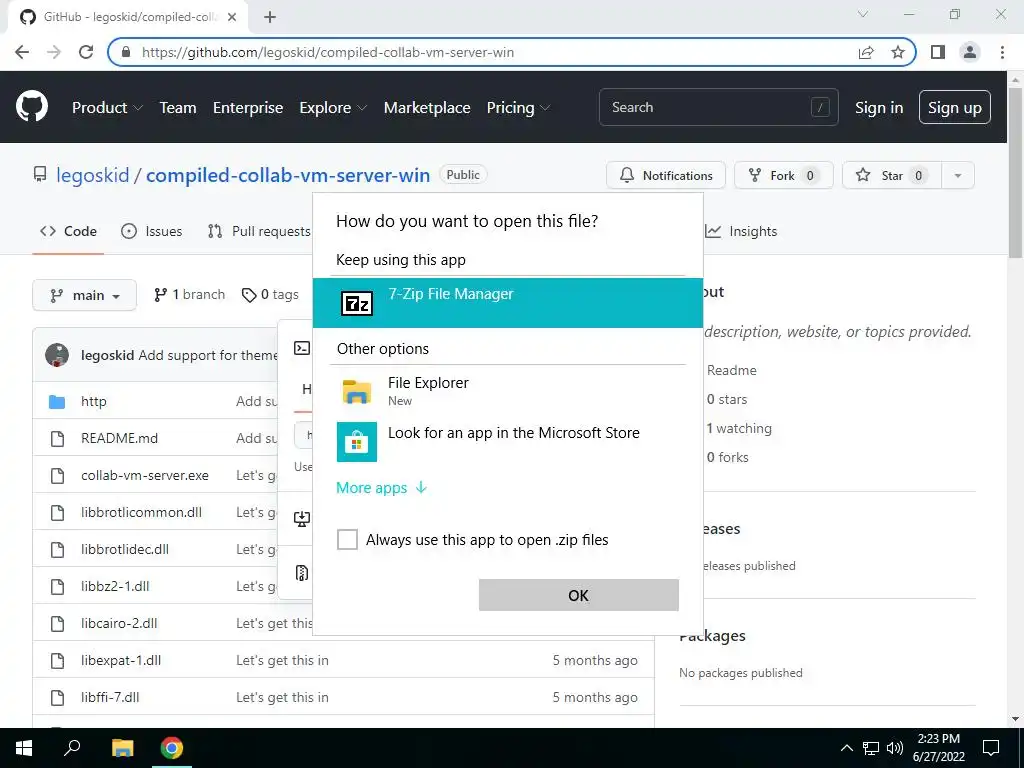Click Chrome forward arrow
1024x768 pixels.
[x=54, y=52]
